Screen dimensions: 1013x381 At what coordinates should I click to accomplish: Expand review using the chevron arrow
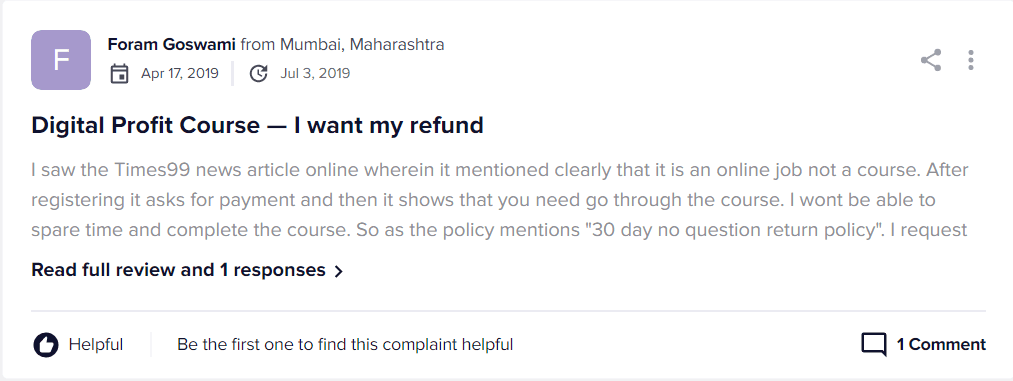pyautogui.click(x=339, y=271)
